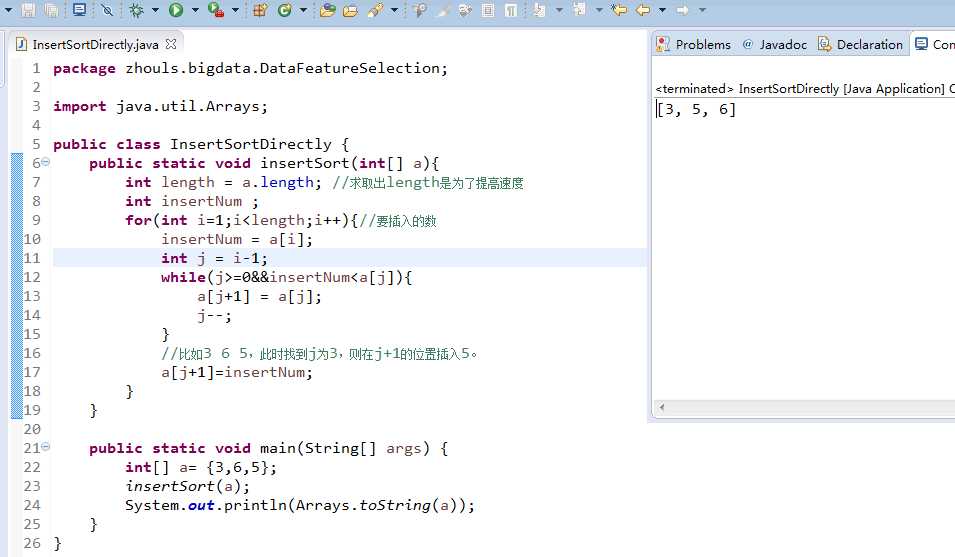955x557 pixels.
Task: Click the console scroll-left arrow
Action: coord(662,407)
